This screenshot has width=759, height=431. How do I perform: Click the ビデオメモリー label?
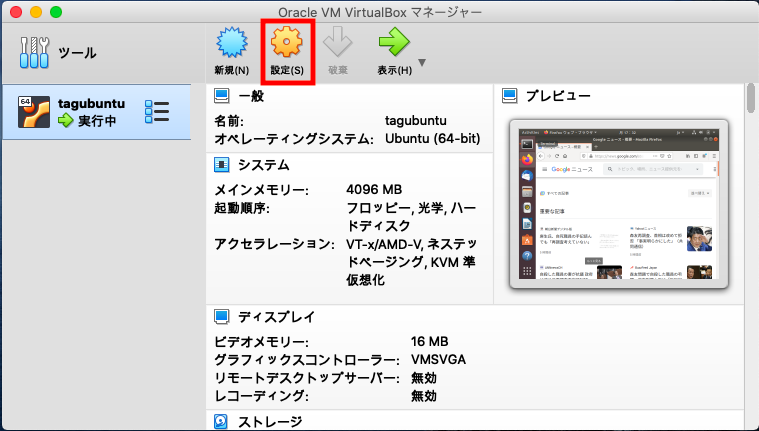pos(261,342)
